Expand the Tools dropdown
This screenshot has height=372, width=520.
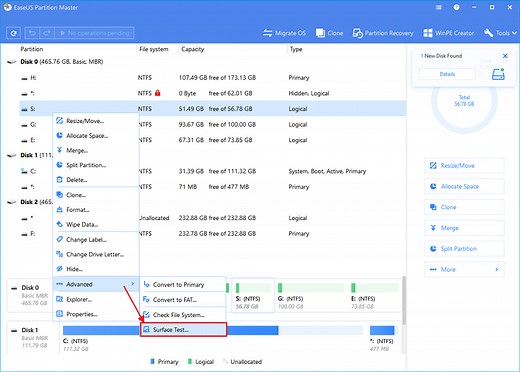[500, 33]
